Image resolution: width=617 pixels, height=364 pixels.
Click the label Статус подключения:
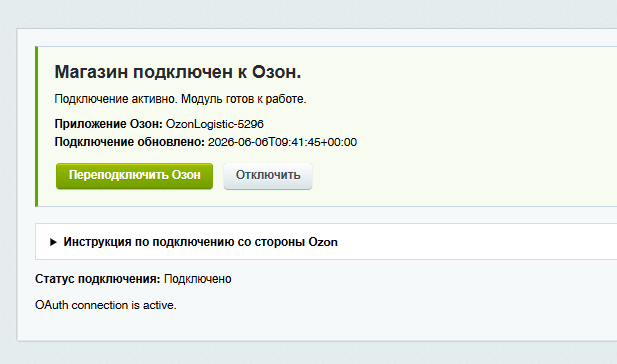pyautogui.click(x=98, y=279)
